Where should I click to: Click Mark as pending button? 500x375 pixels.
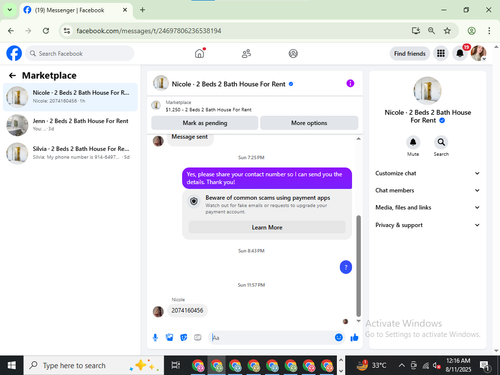(205, 123)
